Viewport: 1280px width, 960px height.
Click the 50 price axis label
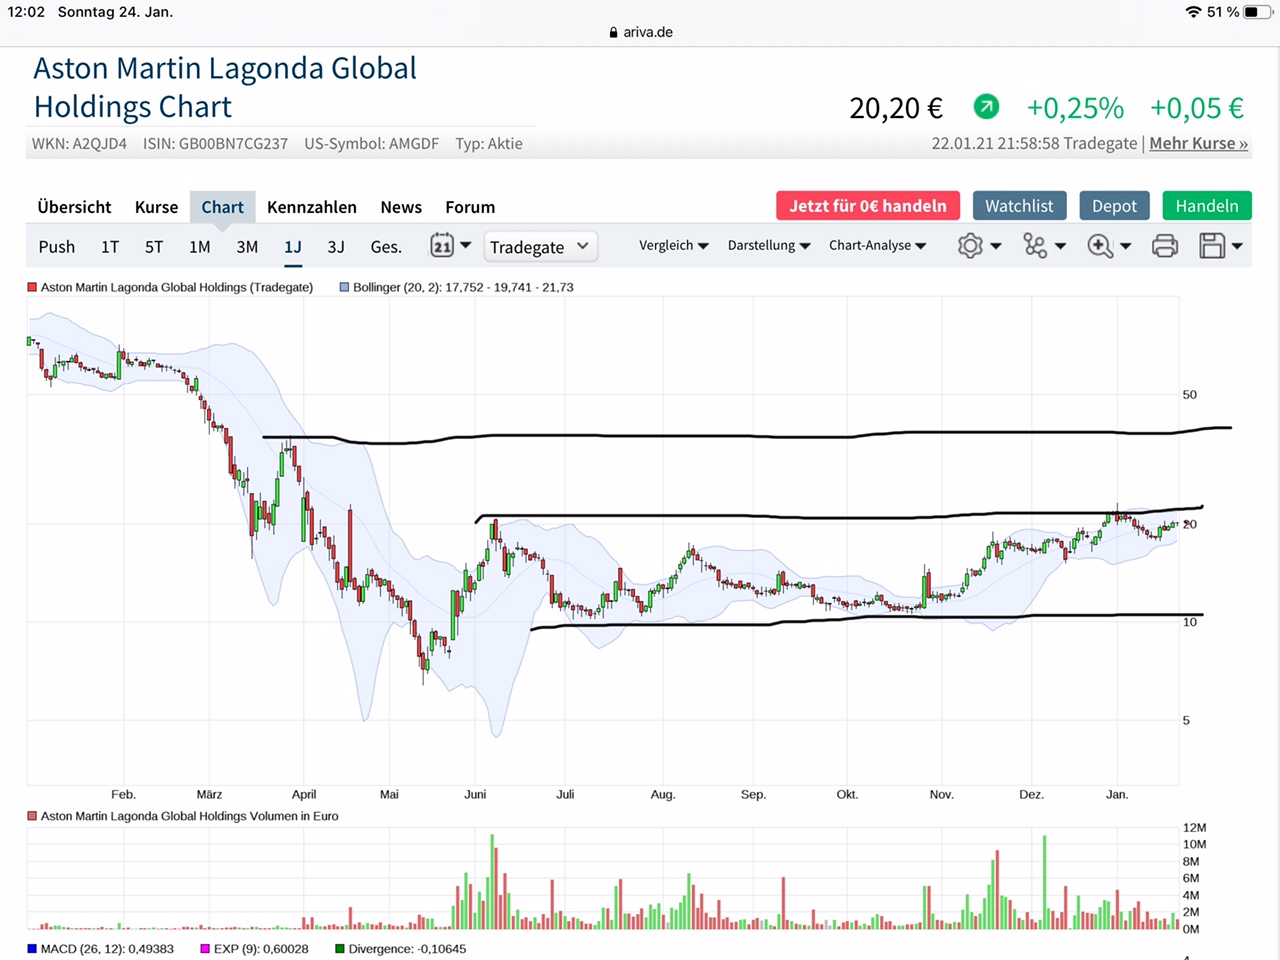tap(1189, 394)
